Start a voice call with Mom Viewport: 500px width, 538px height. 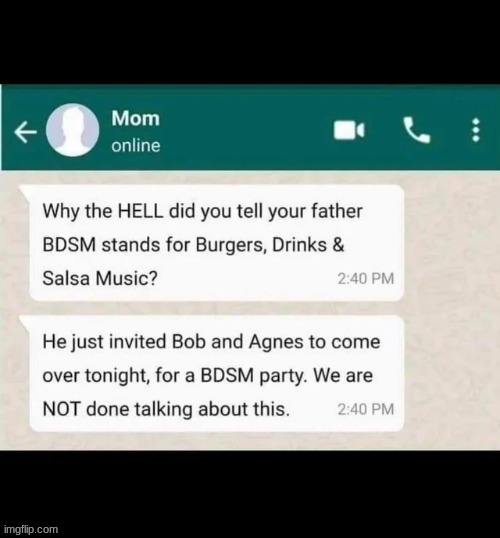(x=416, y=130)
